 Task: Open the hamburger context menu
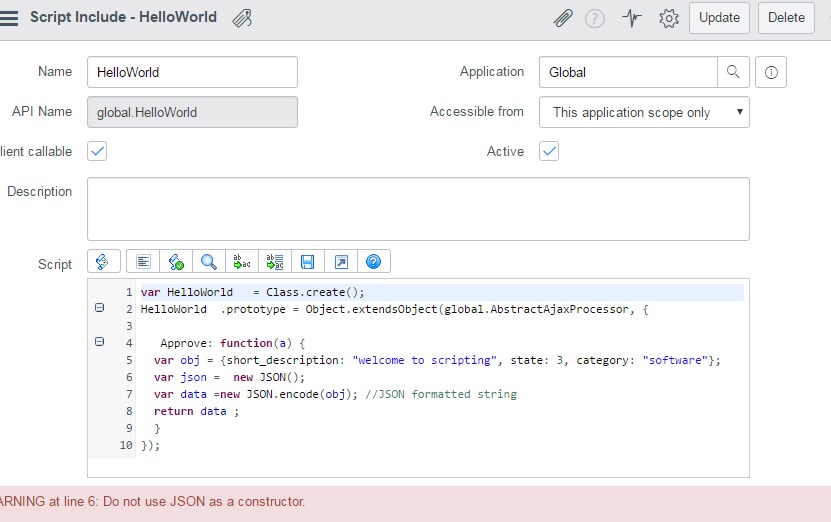tap(8, 17)
